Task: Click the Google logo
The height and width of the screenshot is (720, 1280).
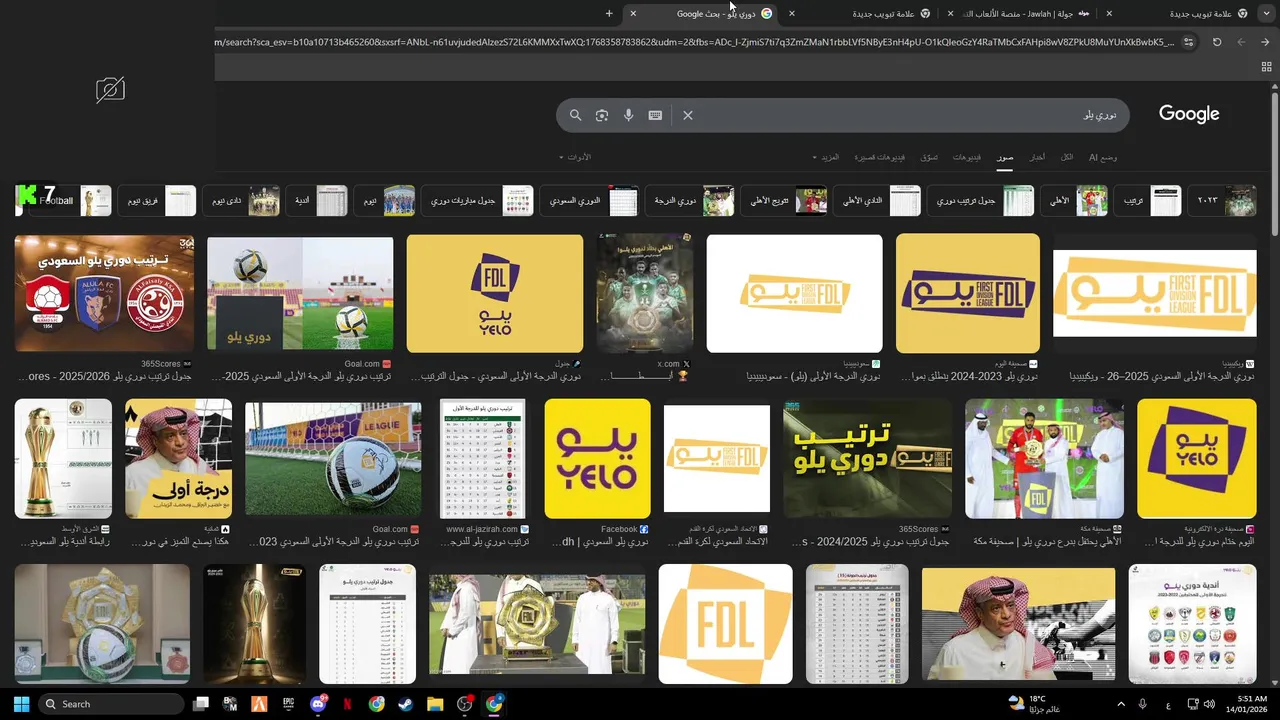Action: (1189, 114)
